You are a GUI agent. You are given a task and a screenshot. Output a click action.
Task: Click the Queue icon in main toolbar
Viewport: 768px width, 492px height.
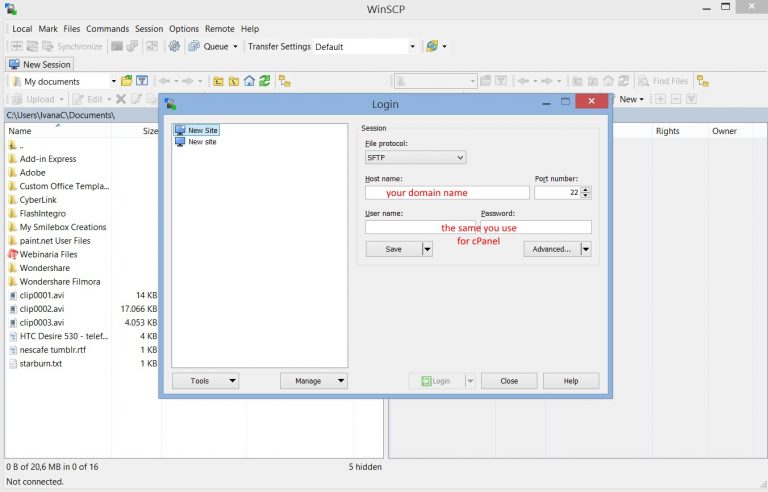194,46
